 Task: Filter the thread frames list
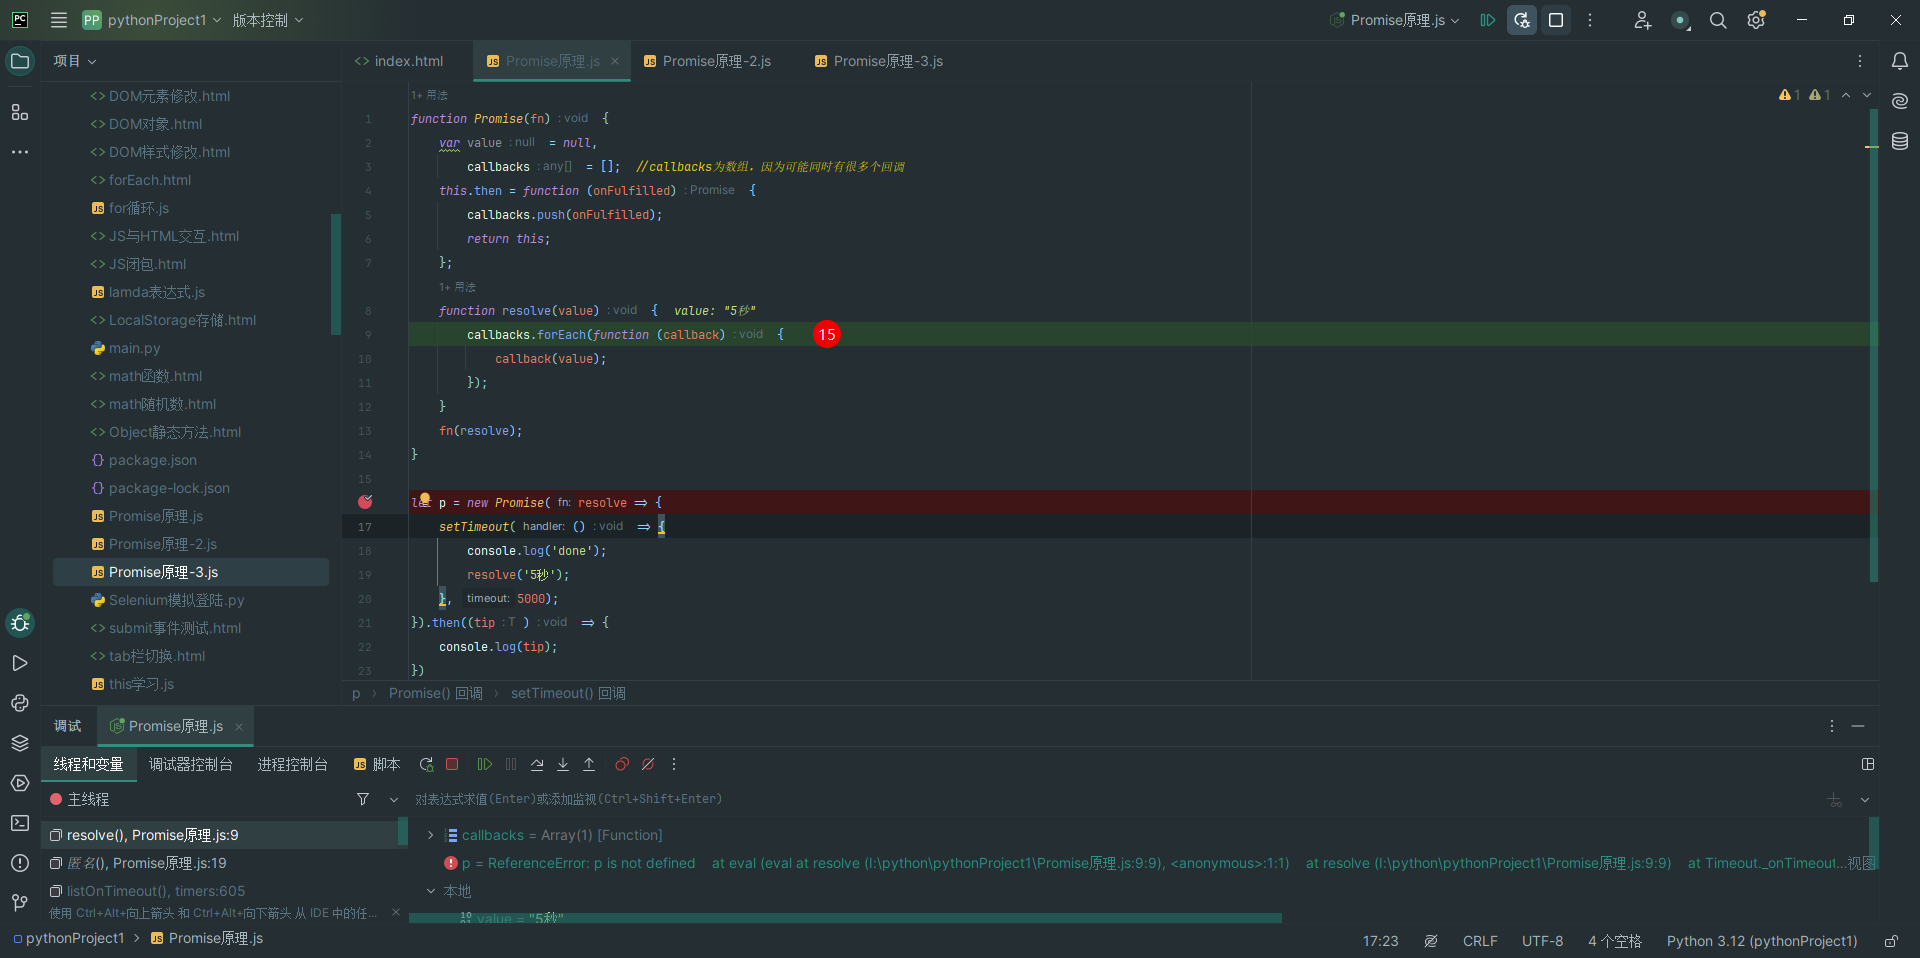pyautogui.click(x=363, y=799)
